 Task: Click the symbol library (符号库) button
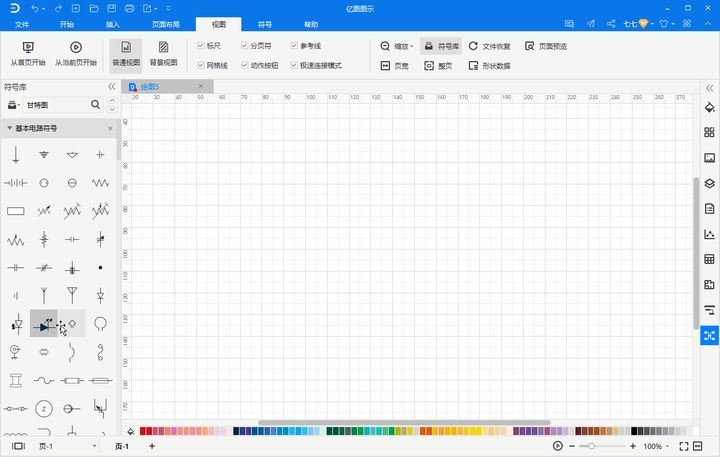(441, 46)
